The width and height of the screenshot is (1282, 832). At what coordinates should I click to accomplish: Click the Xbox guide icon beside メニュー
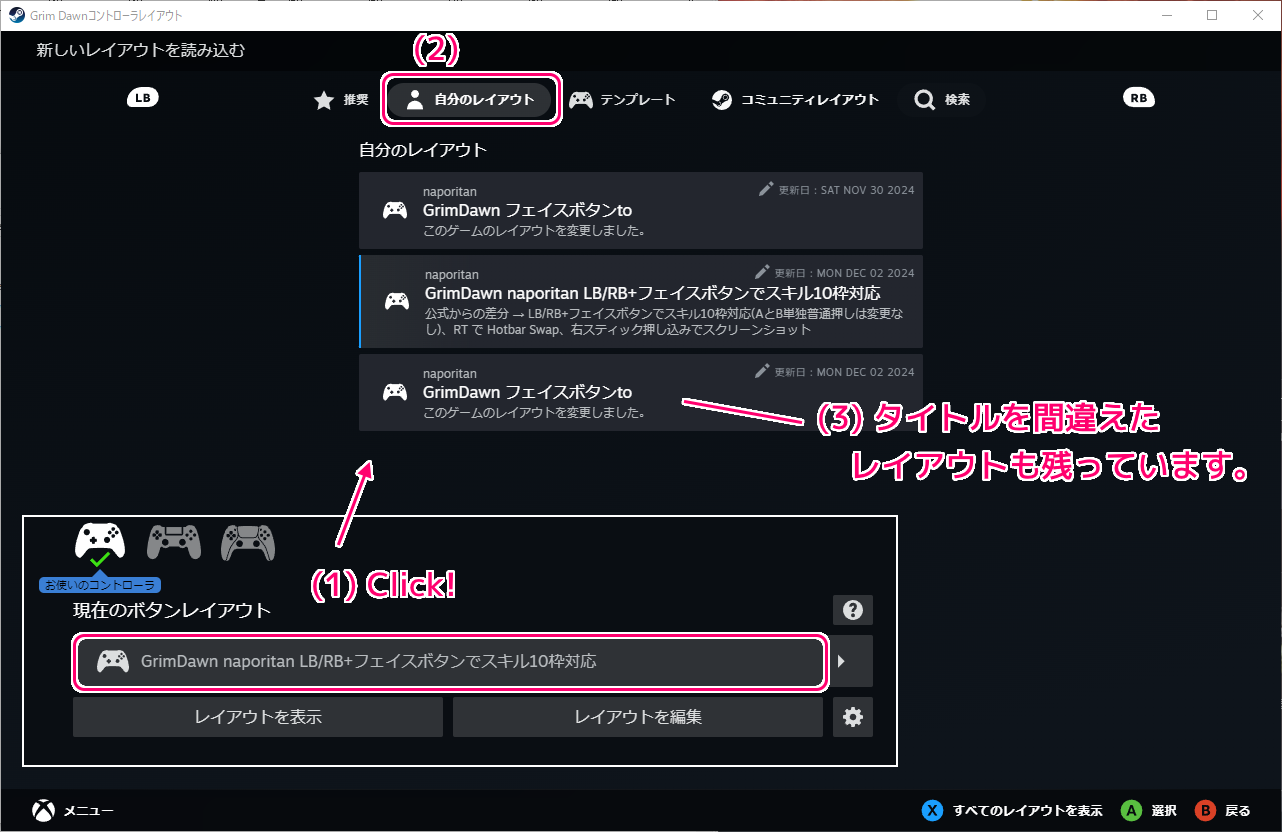coord(43,810)
